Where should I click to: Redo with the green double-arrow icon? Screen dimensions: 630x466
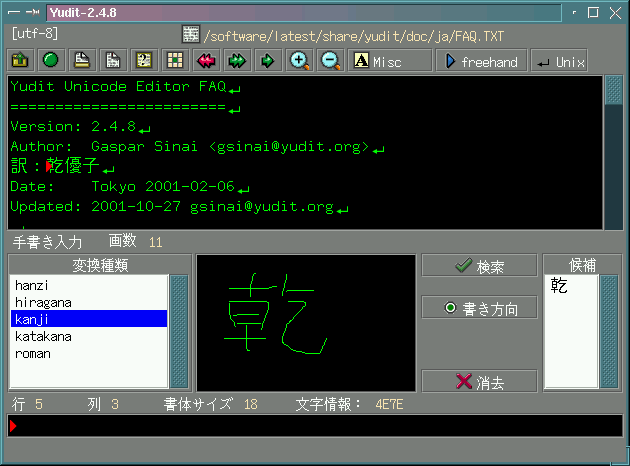click(x=237, y=61)
